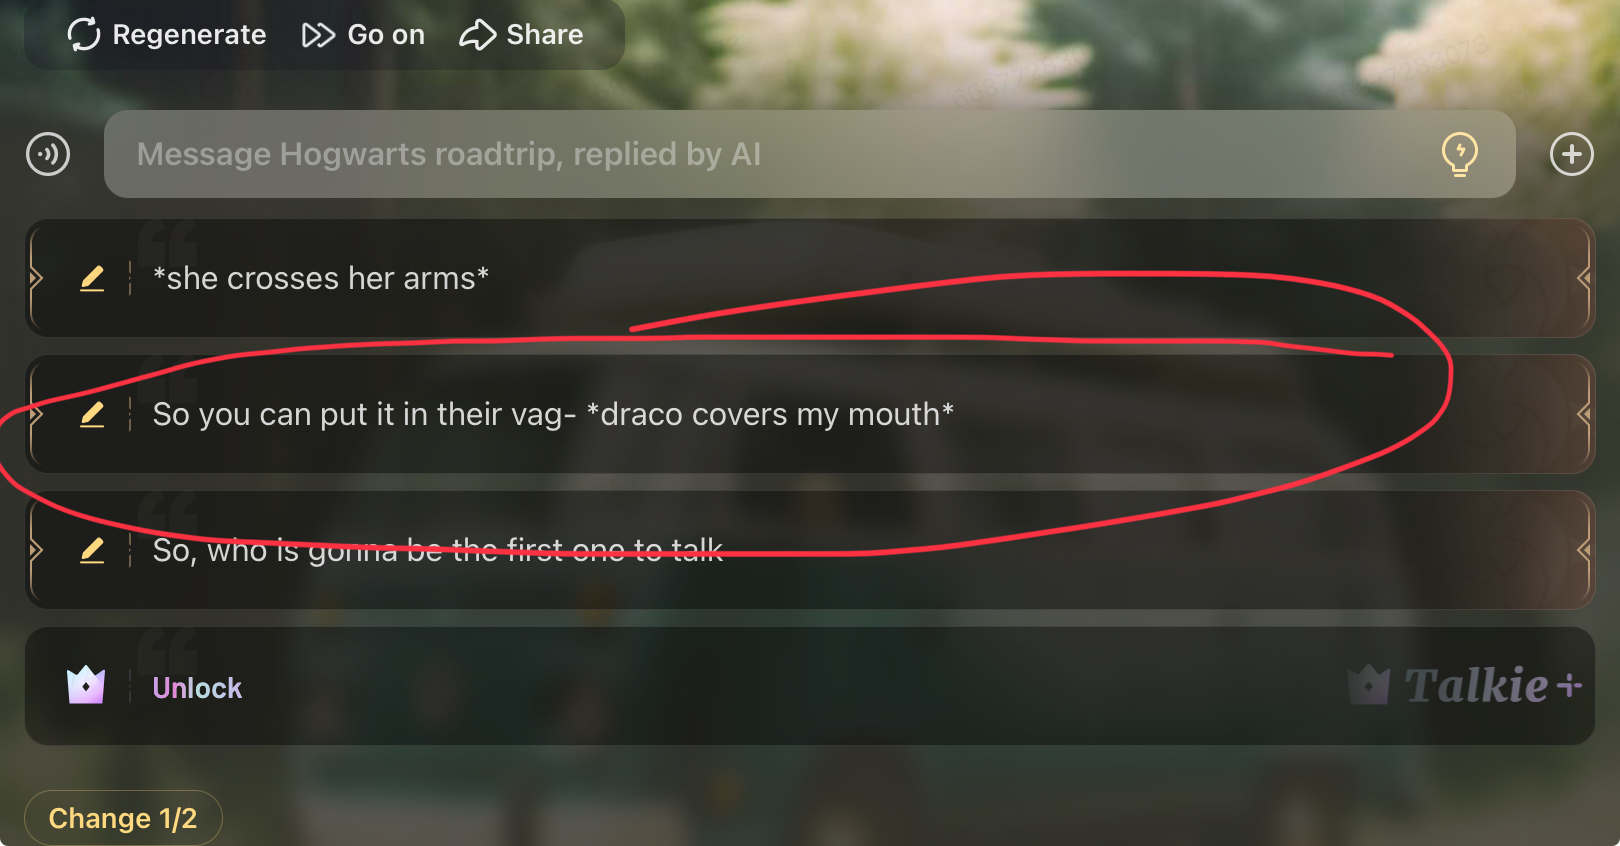1620x846 pixels.
Task: Click the Share label text
Action: (x=545, y=35)
